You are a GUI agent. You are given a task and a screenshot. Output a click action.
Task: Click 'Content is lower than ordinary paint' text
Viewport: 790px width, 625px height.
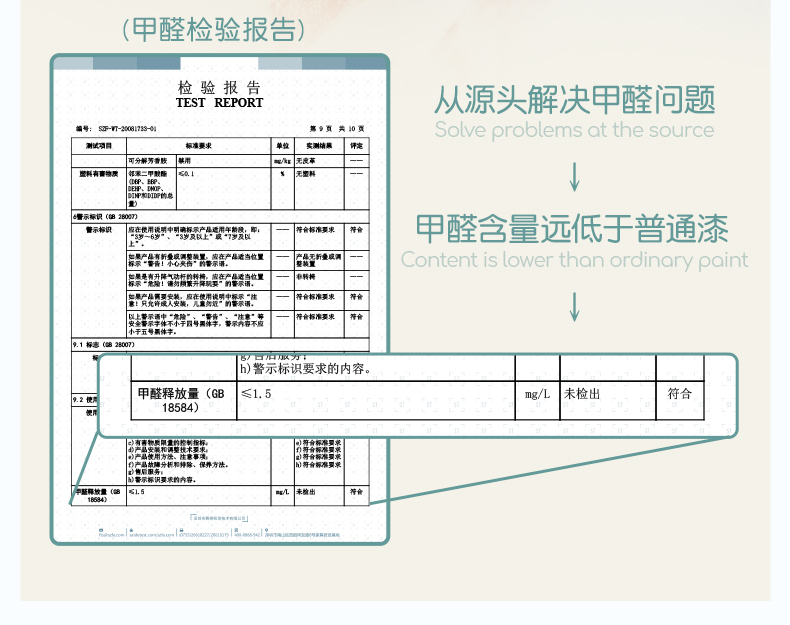click(x=574, y=260)
